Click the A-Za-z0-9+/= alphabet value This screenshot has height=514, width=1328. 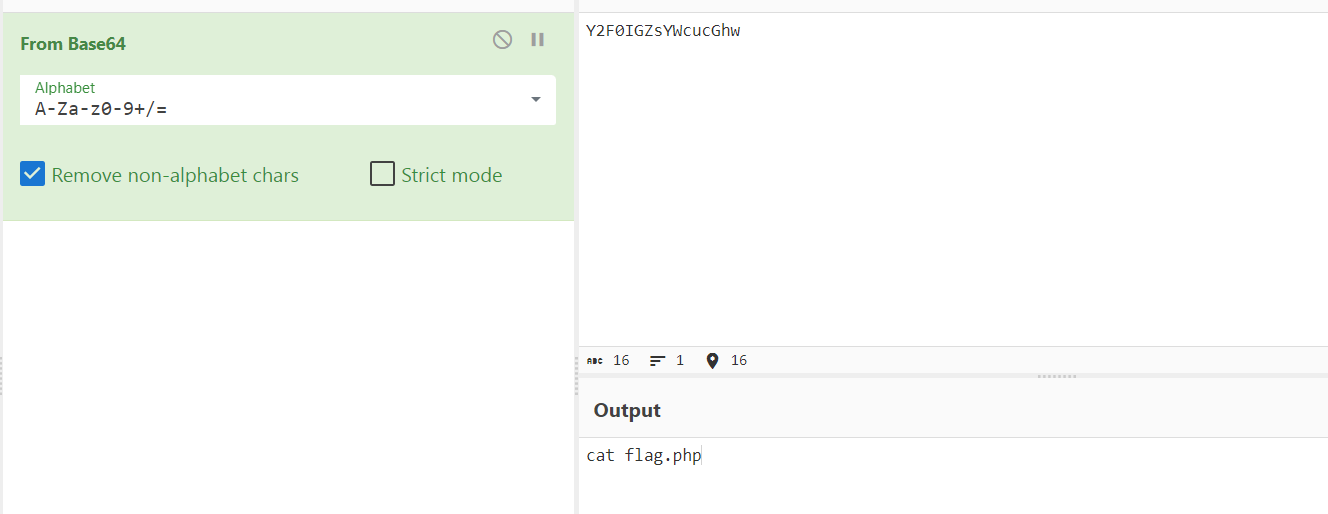tap(101, 109)
